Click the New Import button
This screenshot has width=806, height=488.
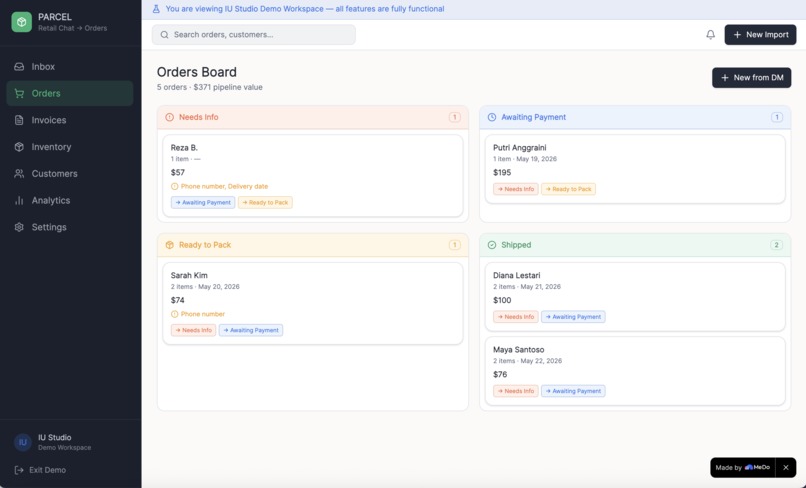(760, 34)
